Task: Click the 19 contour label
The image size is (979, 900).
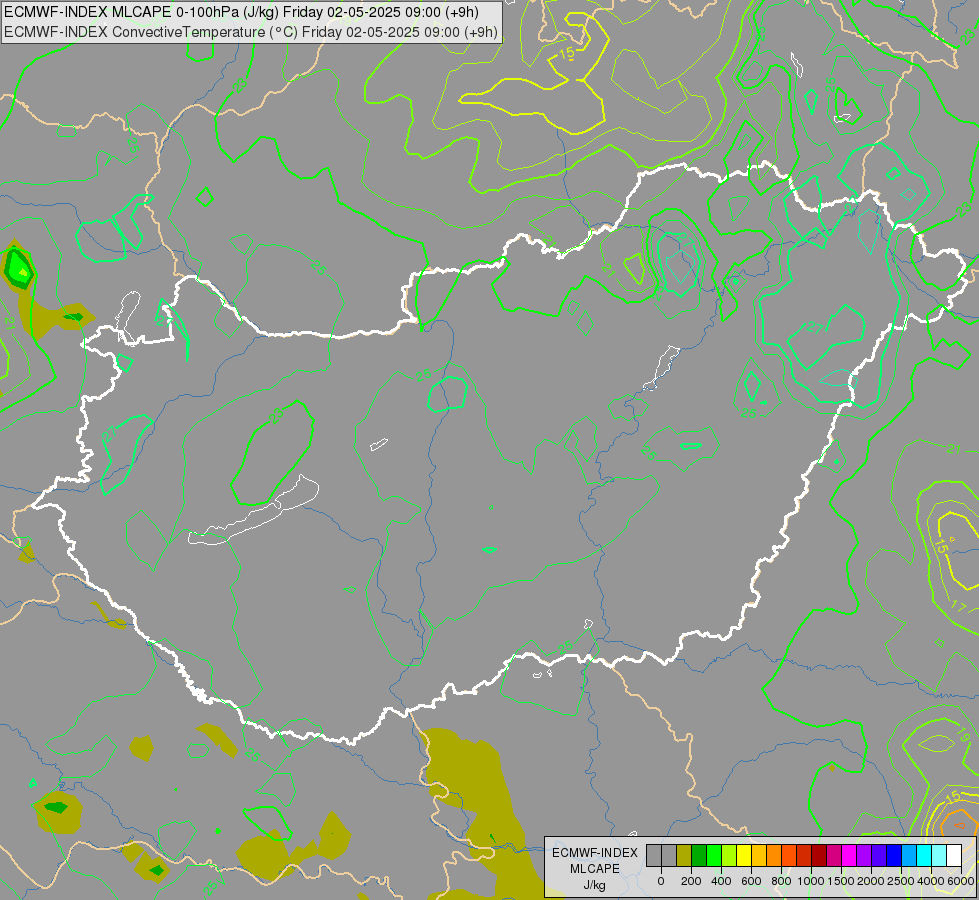Action: (963, 734)
